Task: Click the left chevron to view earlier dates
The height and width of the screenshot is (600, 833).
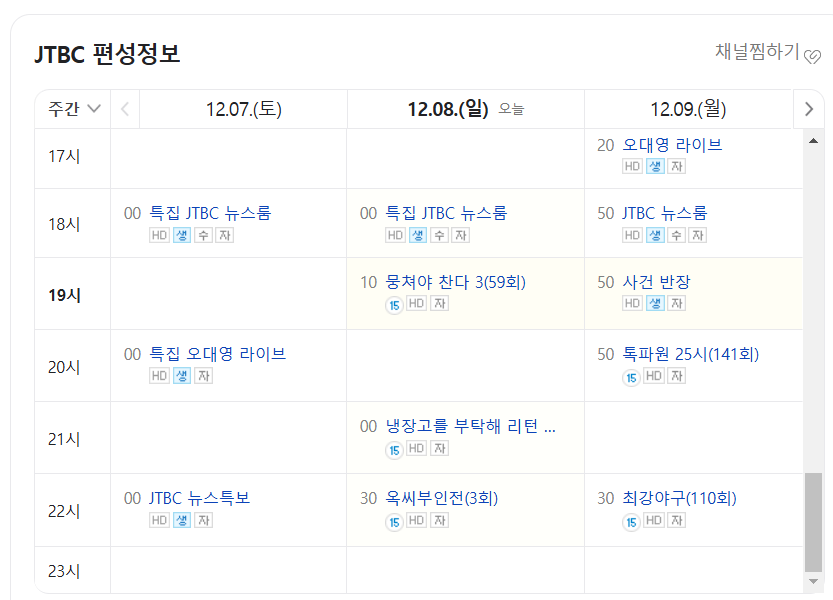Action: pos(124,110)
